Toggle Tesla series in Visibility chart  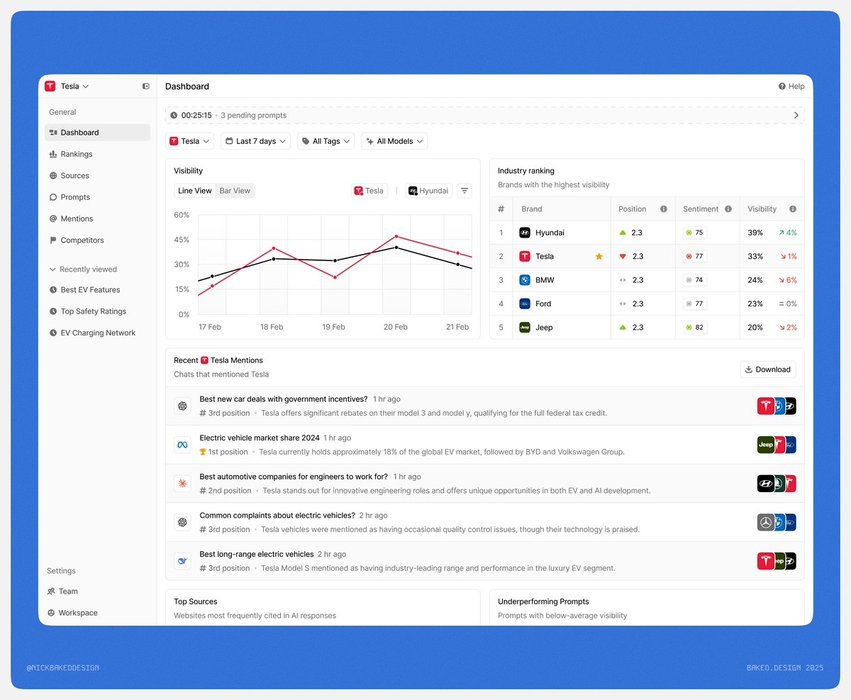coord(369,190)
